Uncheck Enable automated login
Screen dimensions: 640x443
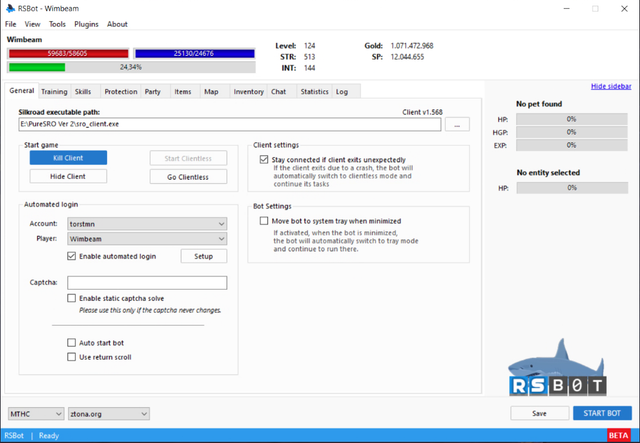71,256
